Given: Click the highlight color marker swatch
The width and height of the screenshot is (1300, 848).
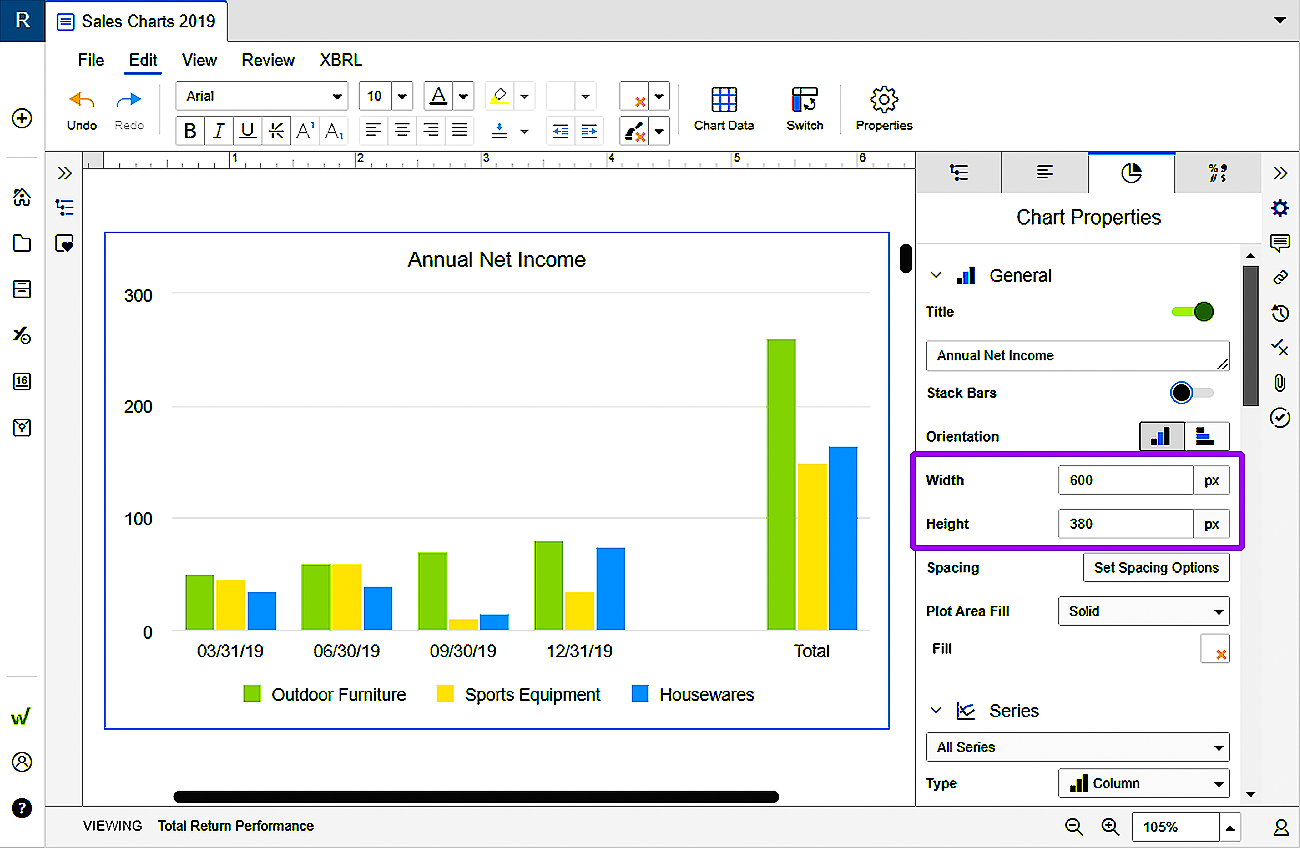Looking at the screenshot, I should pos(500,96).
